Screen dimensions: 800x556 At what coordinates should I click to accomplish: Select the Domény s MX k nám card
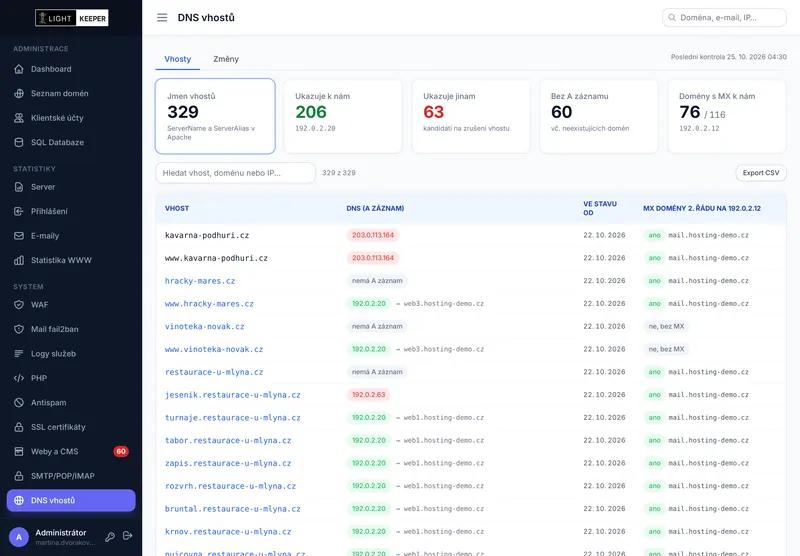(727, 116)
